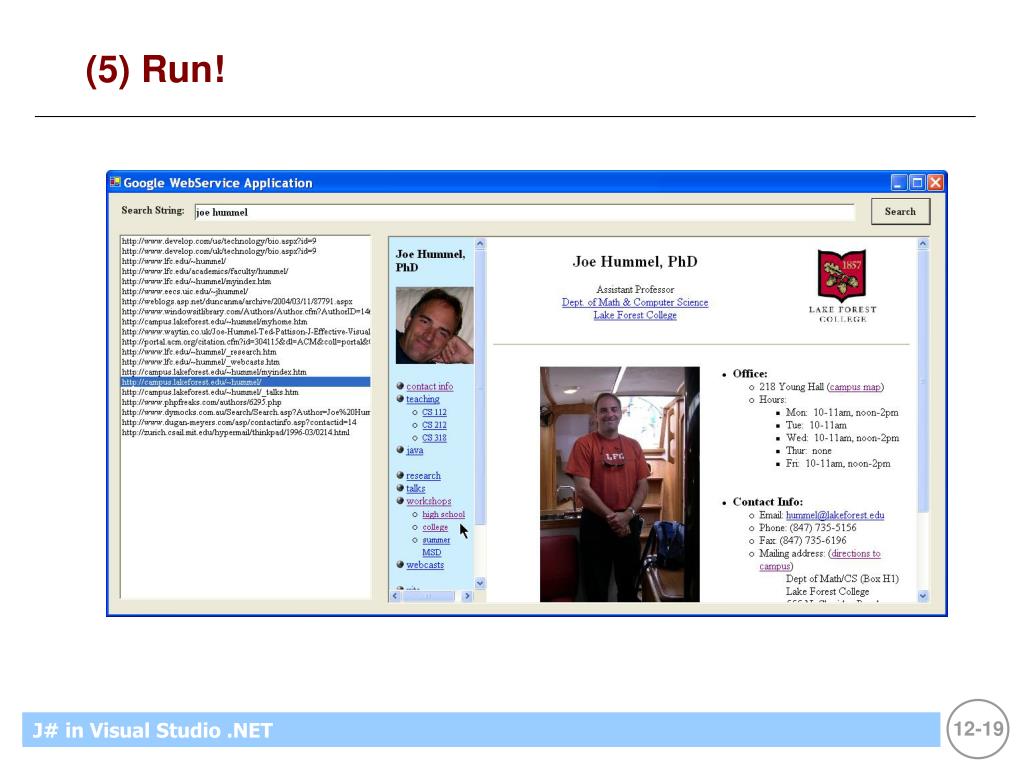Click the application icon in the title bar
1024x768 pixels.
tap(116, 182)
